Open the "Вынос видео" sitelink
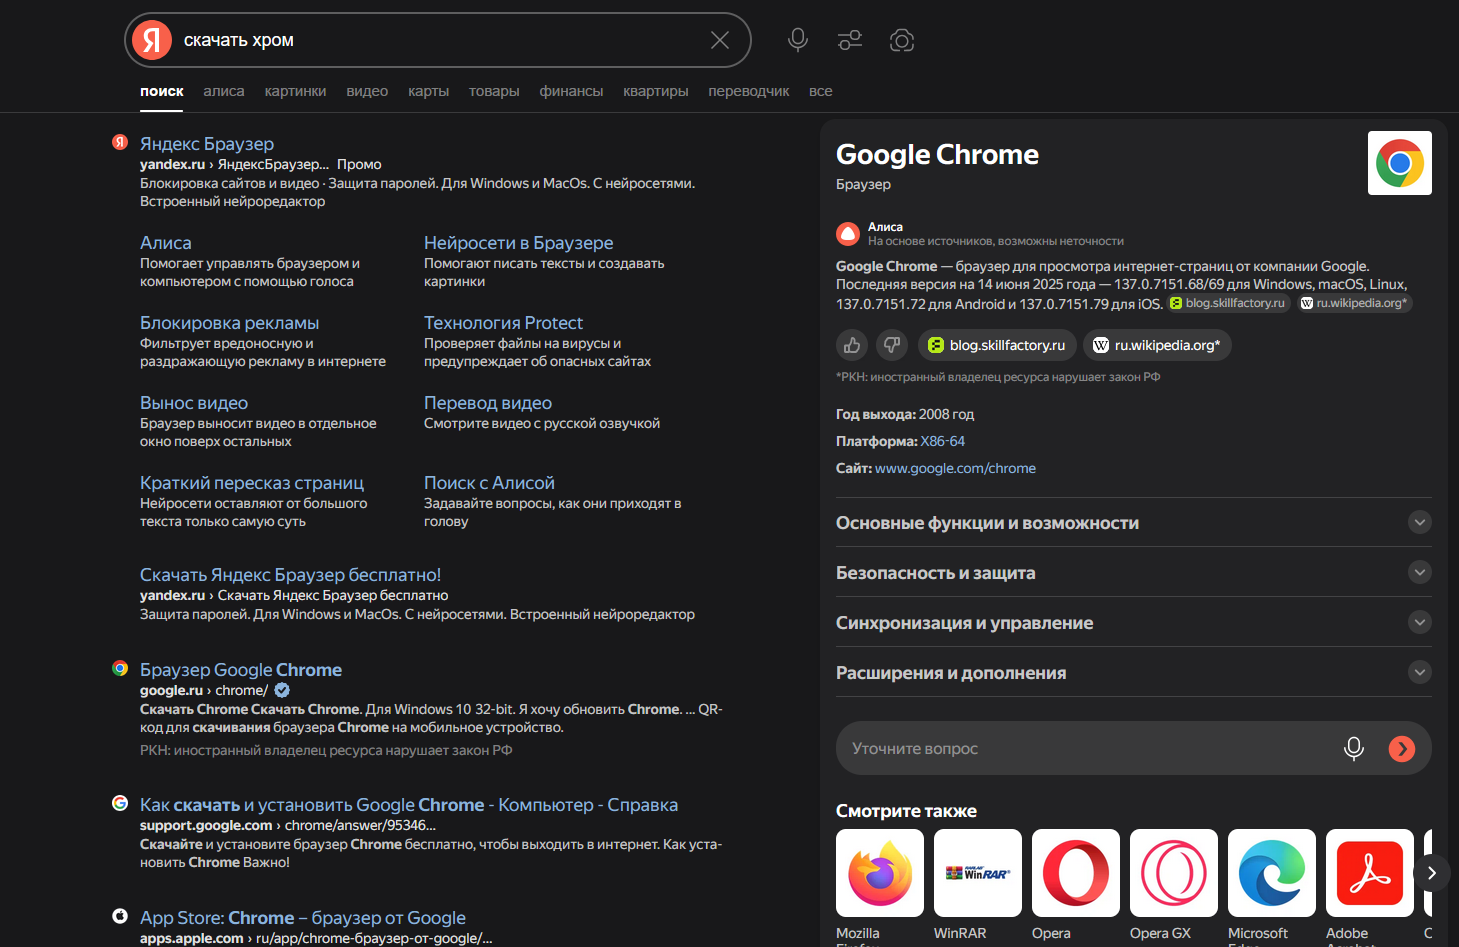Screen dimensions: 1459x947 click(194, 403)
